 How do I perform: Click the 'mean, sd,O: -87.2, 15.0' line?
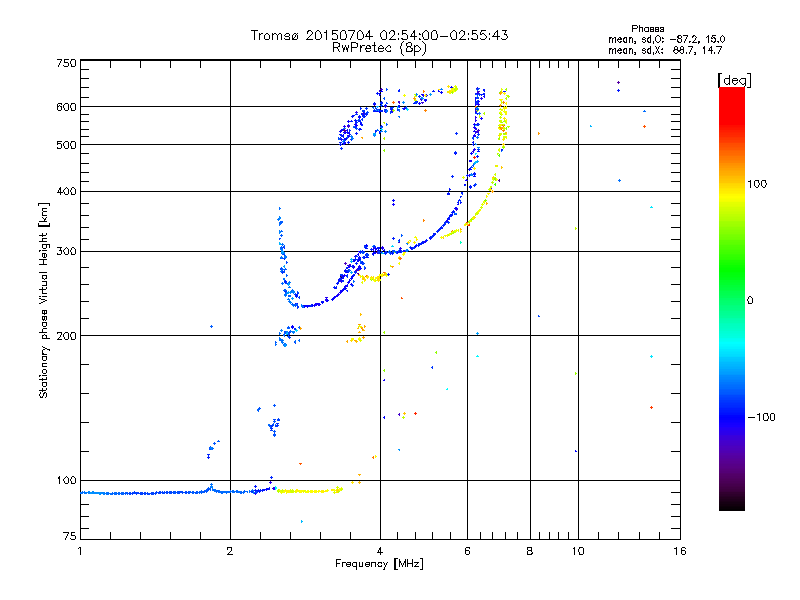click(x=666, y=39)
